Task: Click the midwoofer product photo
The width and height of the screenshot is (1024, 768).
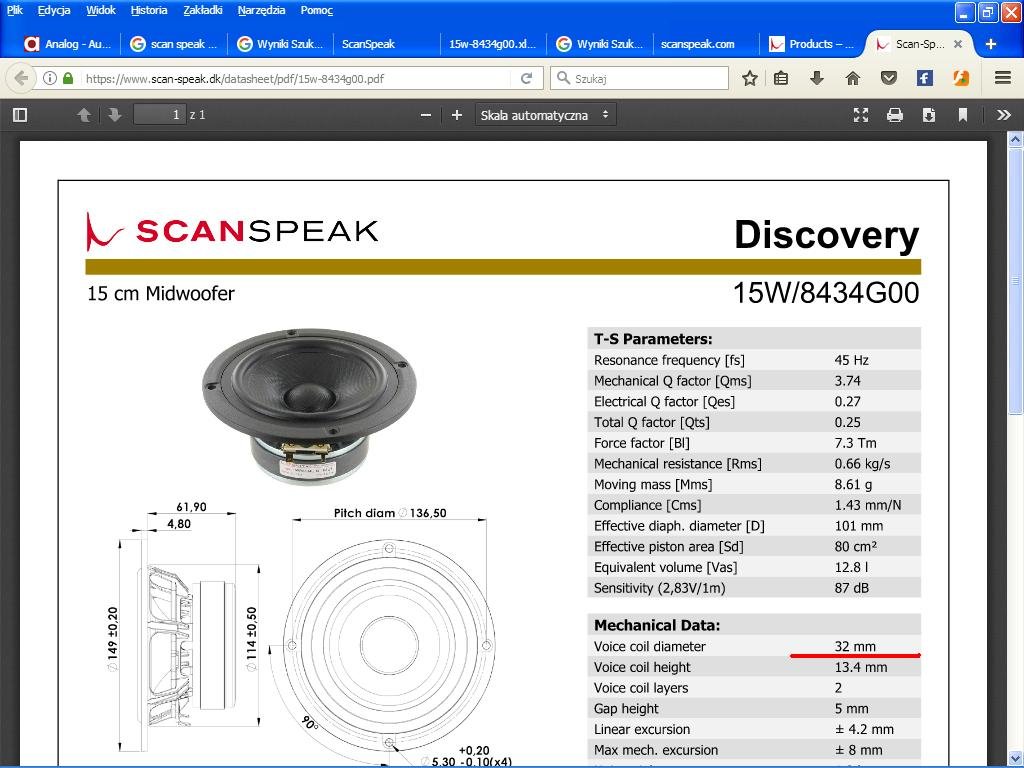Action: [x=309, y=405]
